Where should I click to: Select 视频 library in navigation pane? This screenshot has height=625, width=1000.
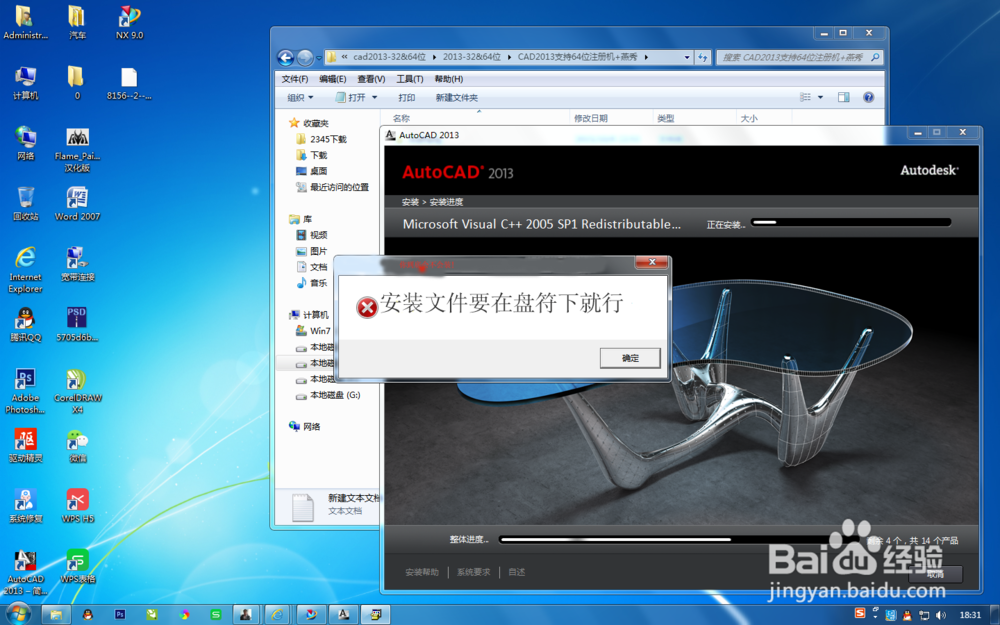tap(312, 235)
